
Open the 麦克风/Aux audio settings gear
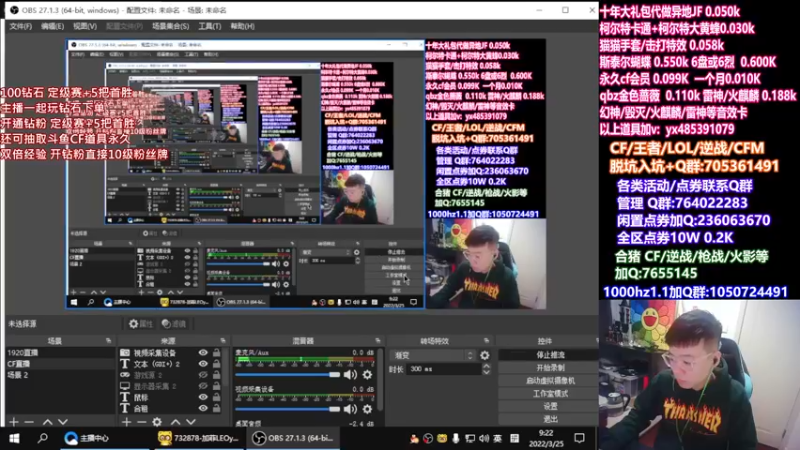[367, 375]
